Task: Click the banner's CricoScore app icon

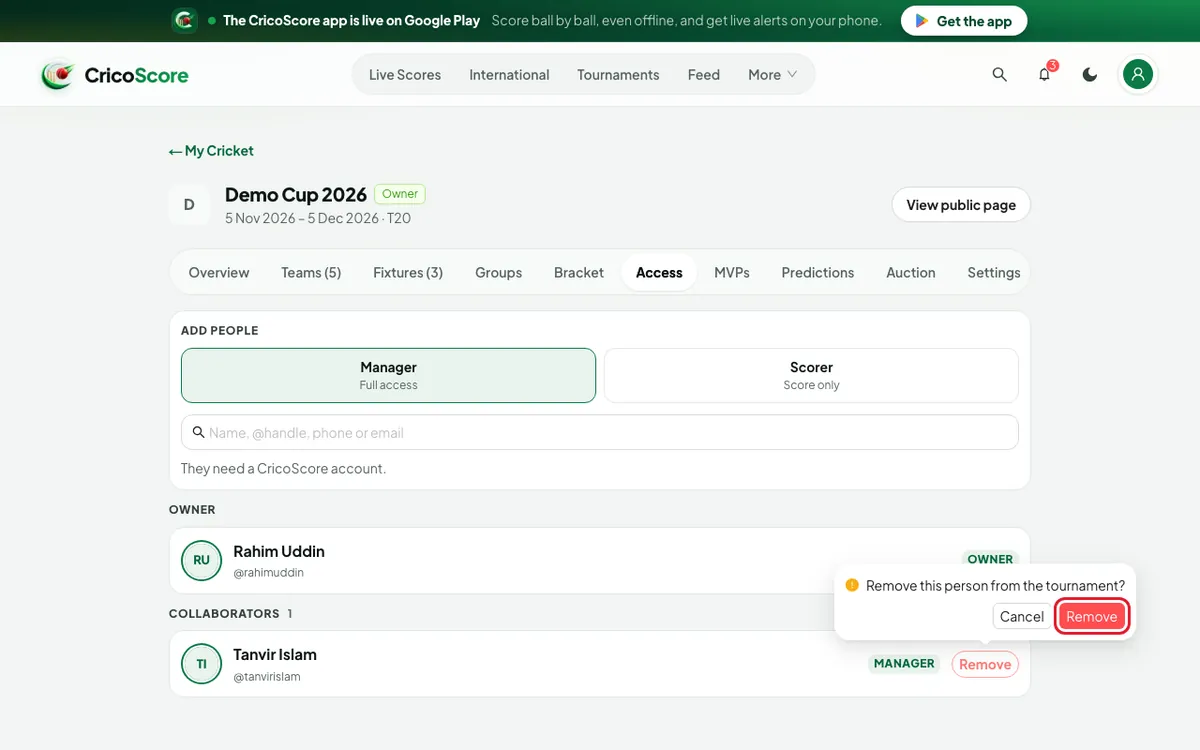Action: [x=184, y=20]
